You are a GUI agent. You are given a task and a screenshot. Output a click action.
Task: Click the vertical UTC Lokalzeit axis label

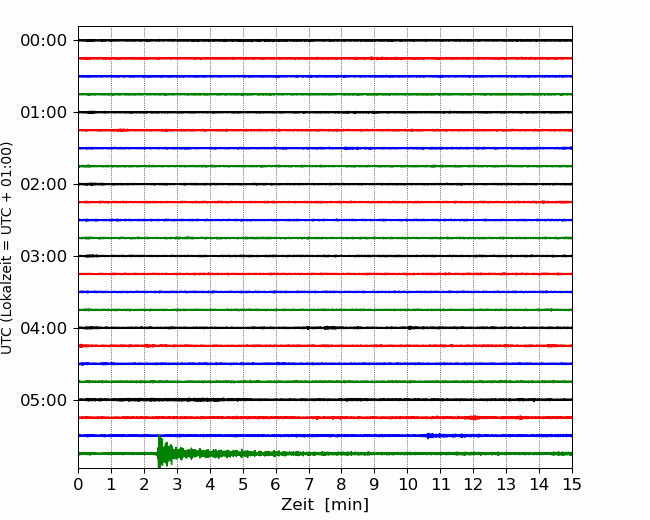pos(7,248)
